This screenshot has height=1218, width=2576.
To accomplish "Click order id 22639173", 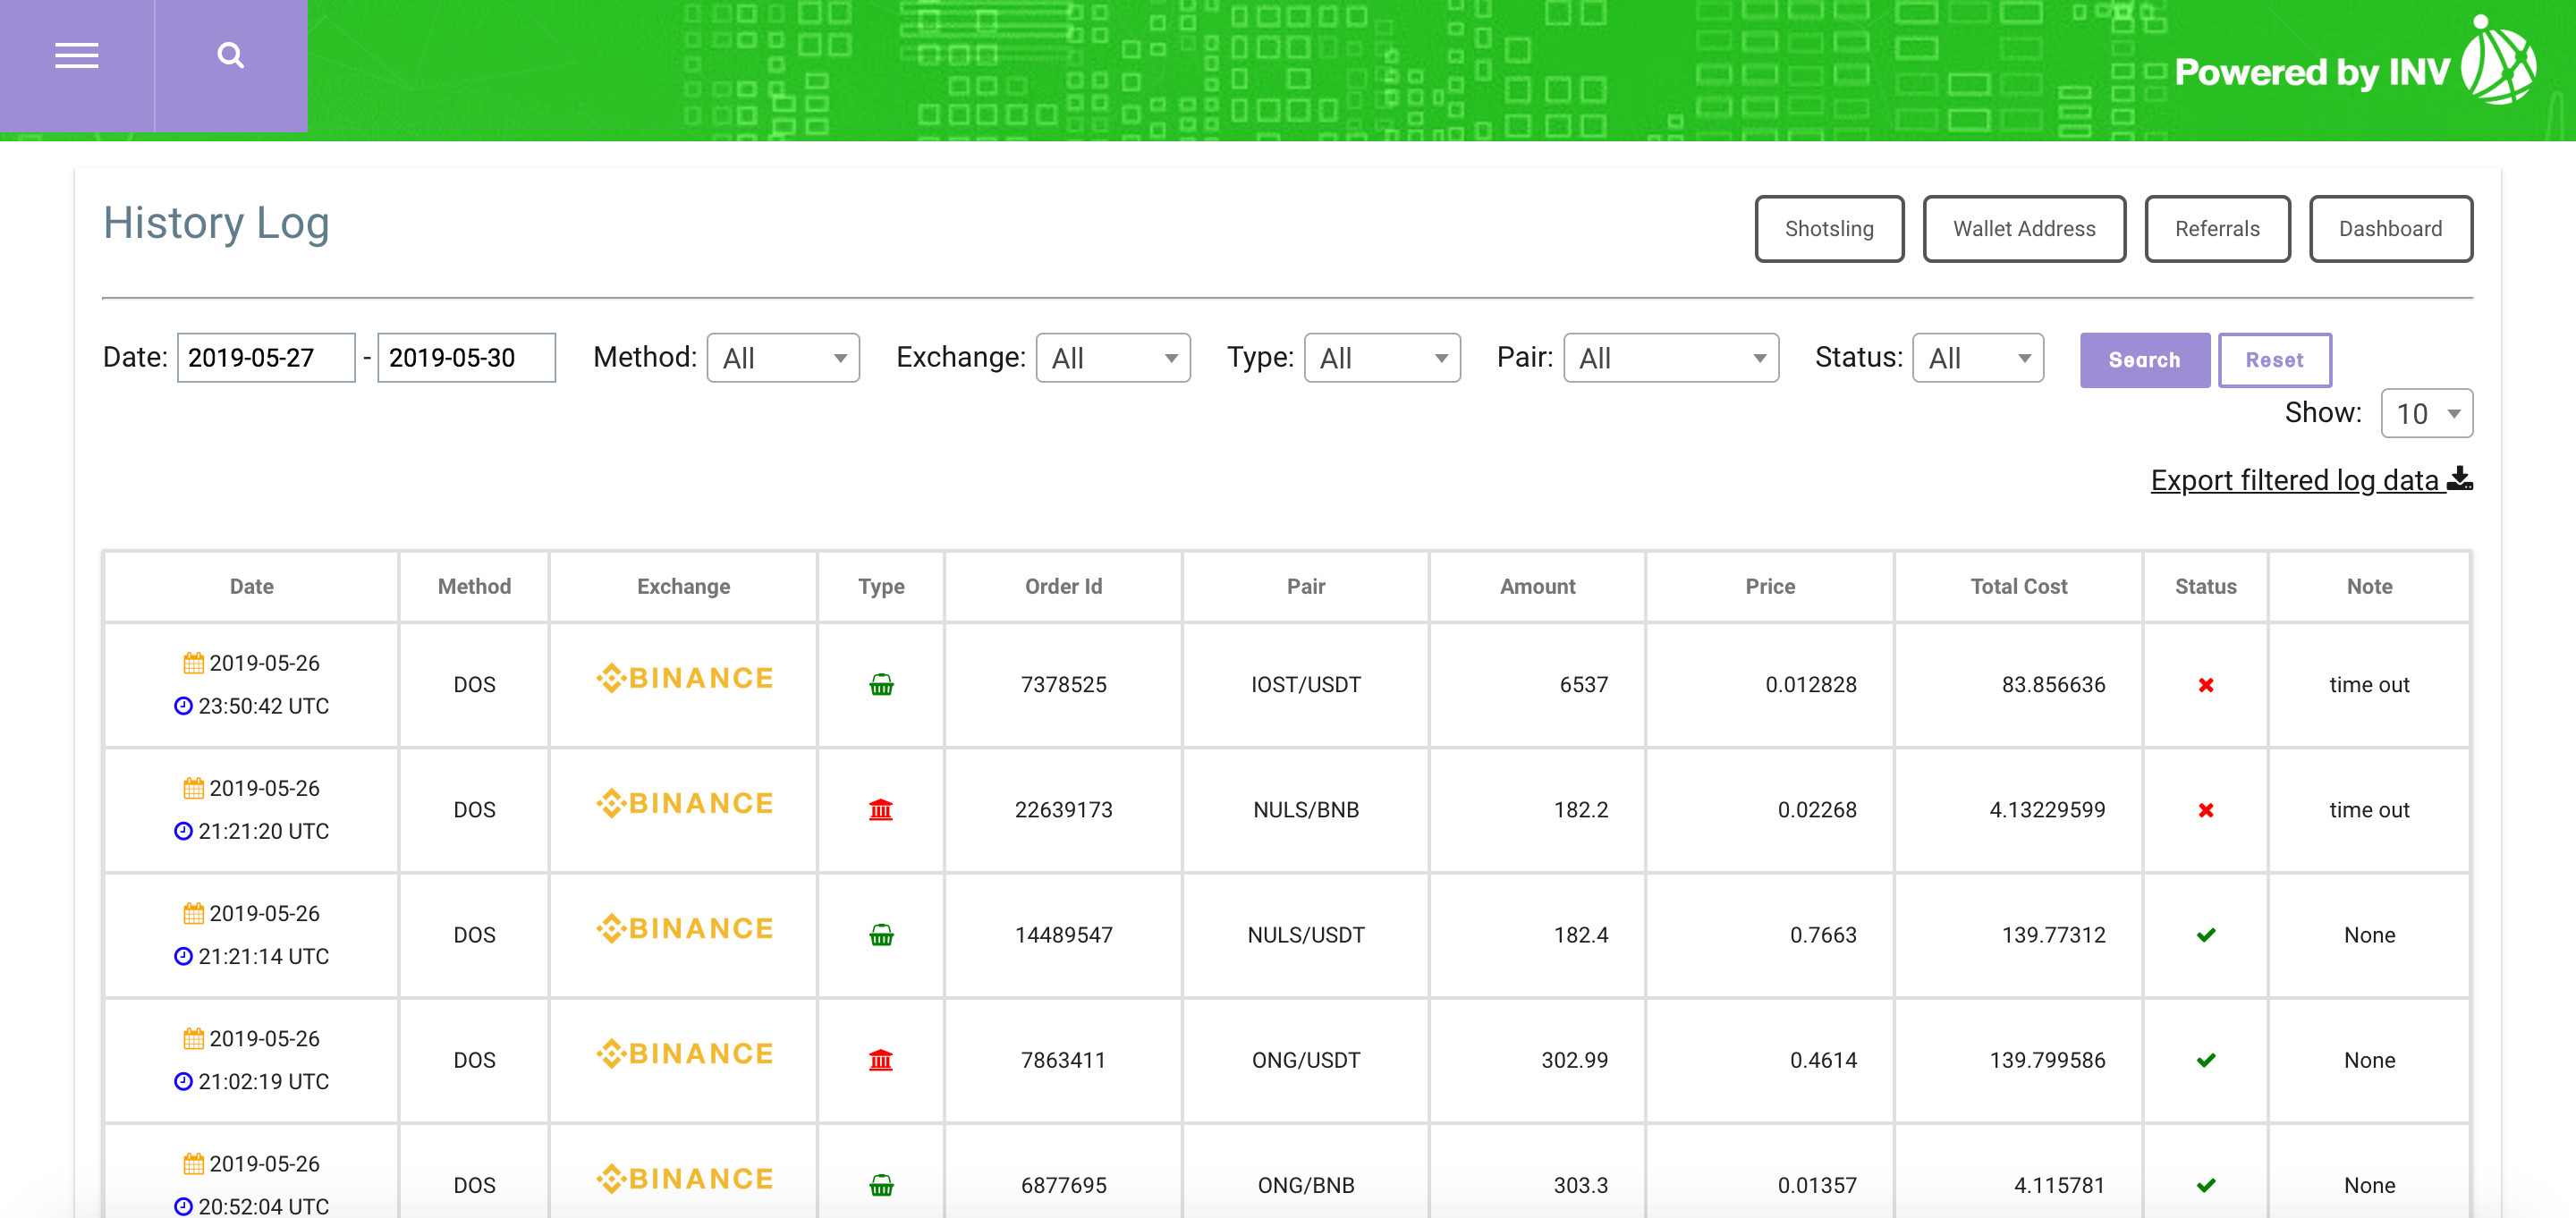I will [x=1064, y=810].
